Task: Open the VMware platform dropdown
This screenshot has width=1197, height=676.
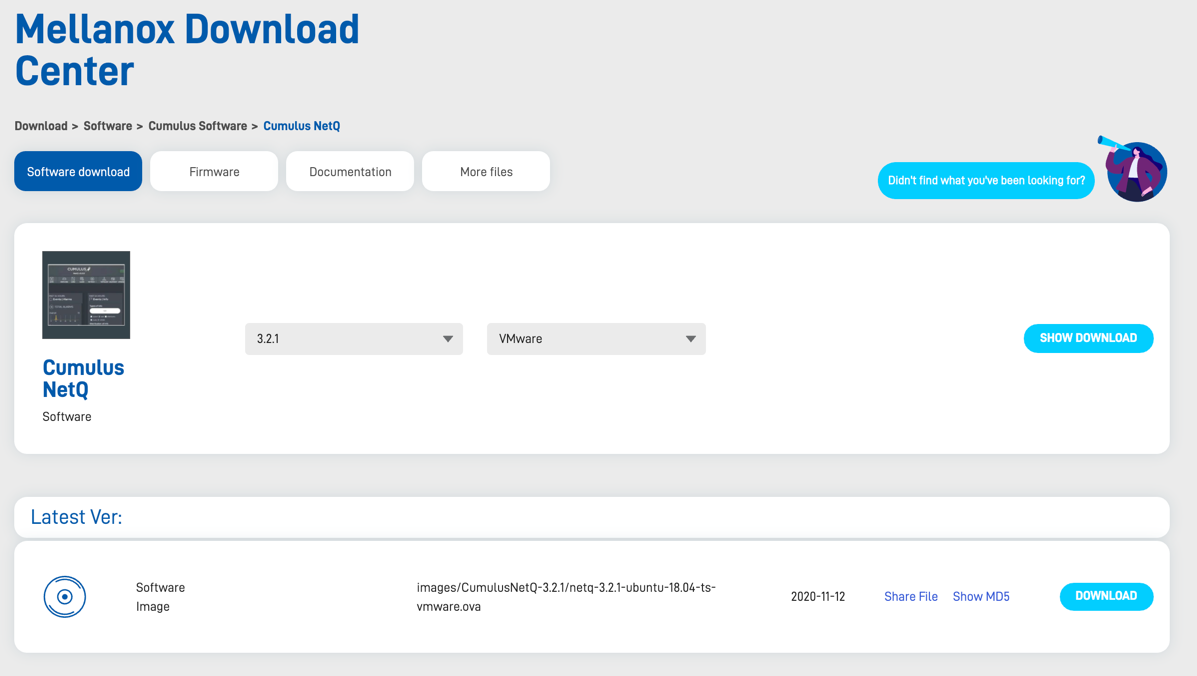Action: point(596,339)
